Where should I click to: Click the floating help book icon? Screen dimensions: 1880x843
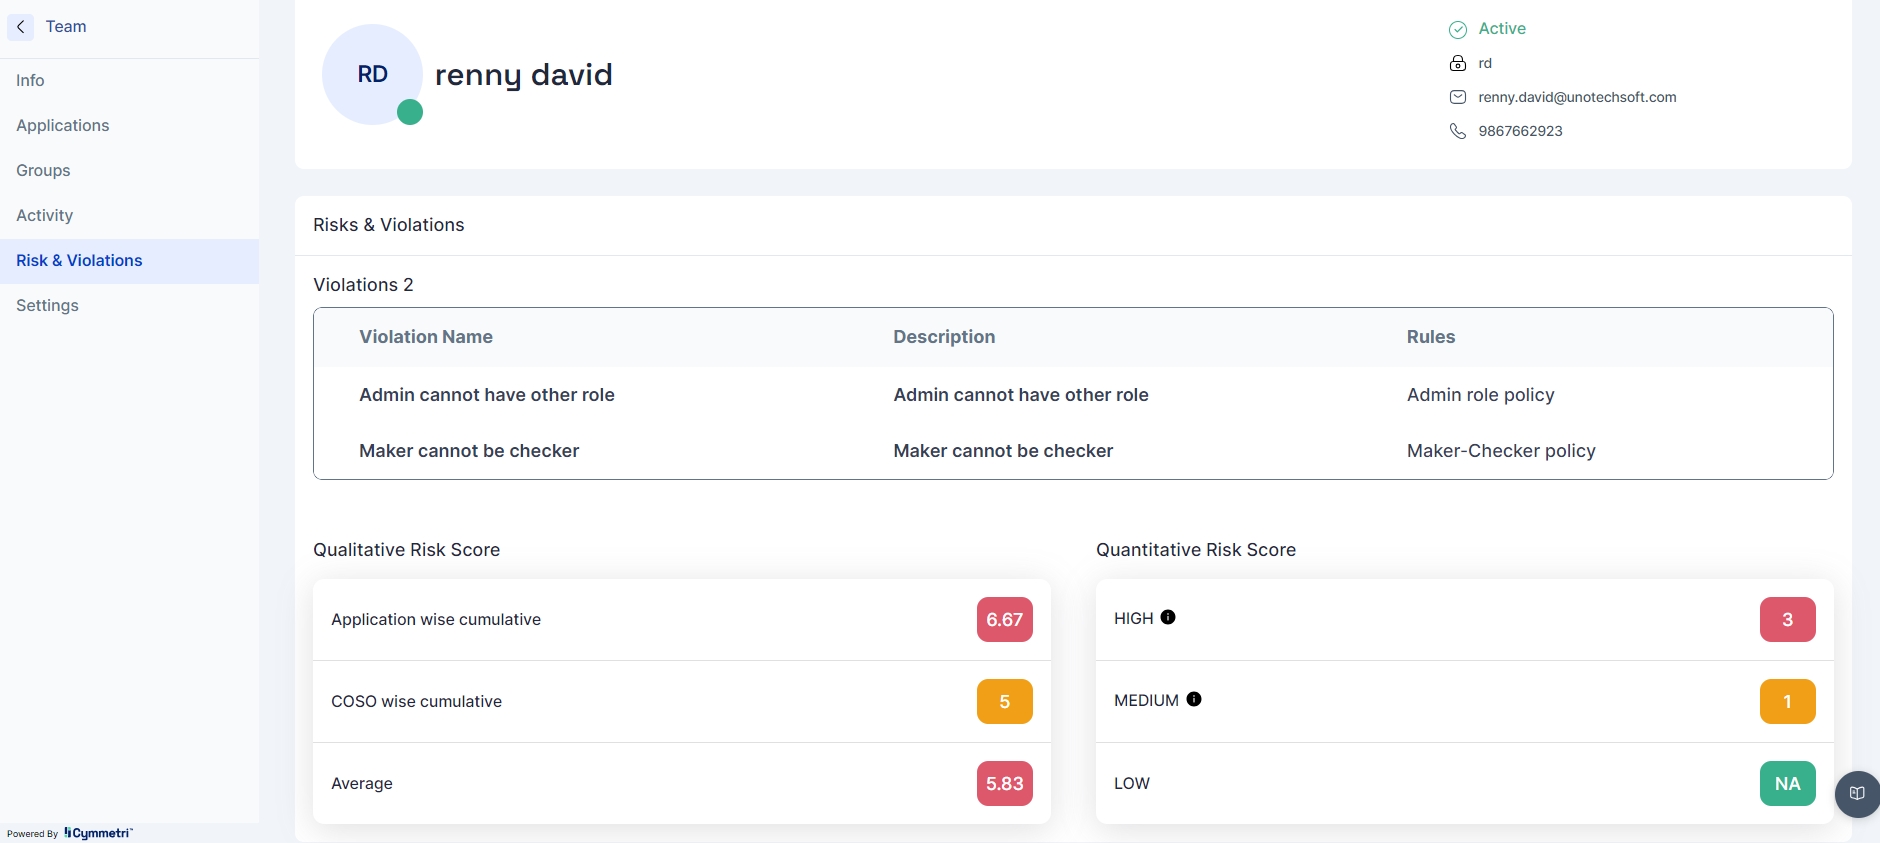point(1857,794)
